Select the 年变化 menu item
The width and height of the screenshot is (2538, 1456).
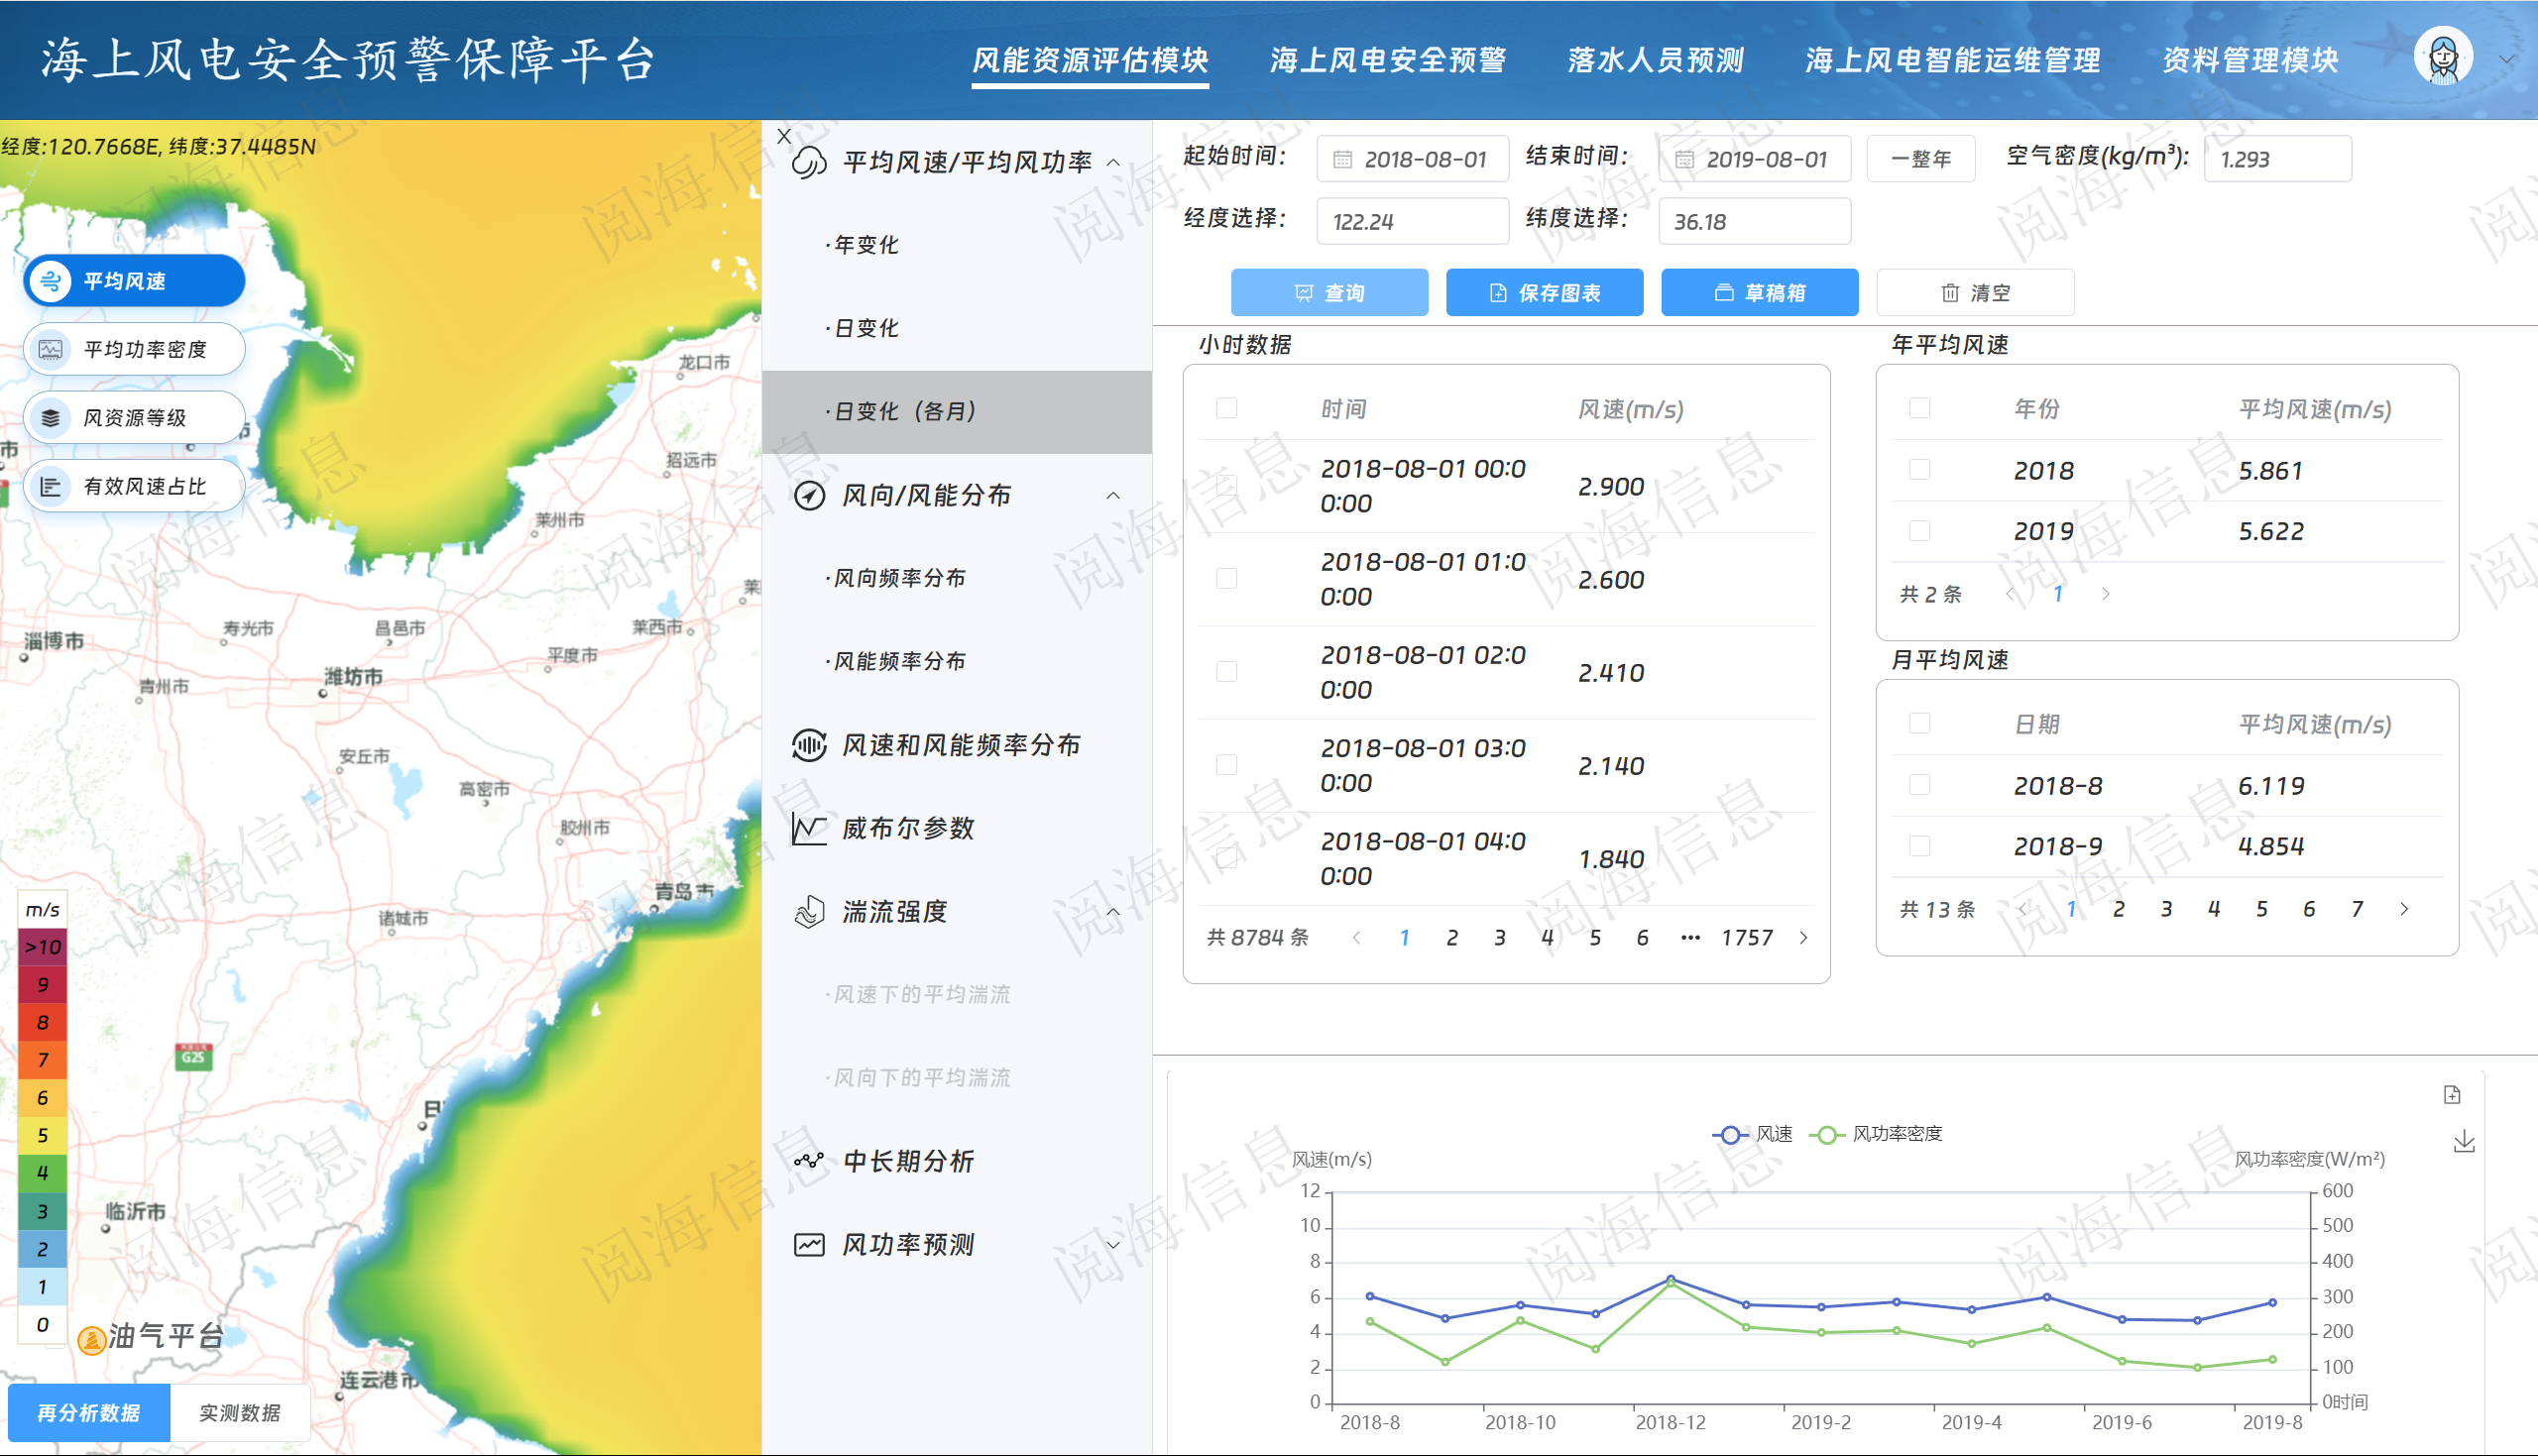(866, 245)
